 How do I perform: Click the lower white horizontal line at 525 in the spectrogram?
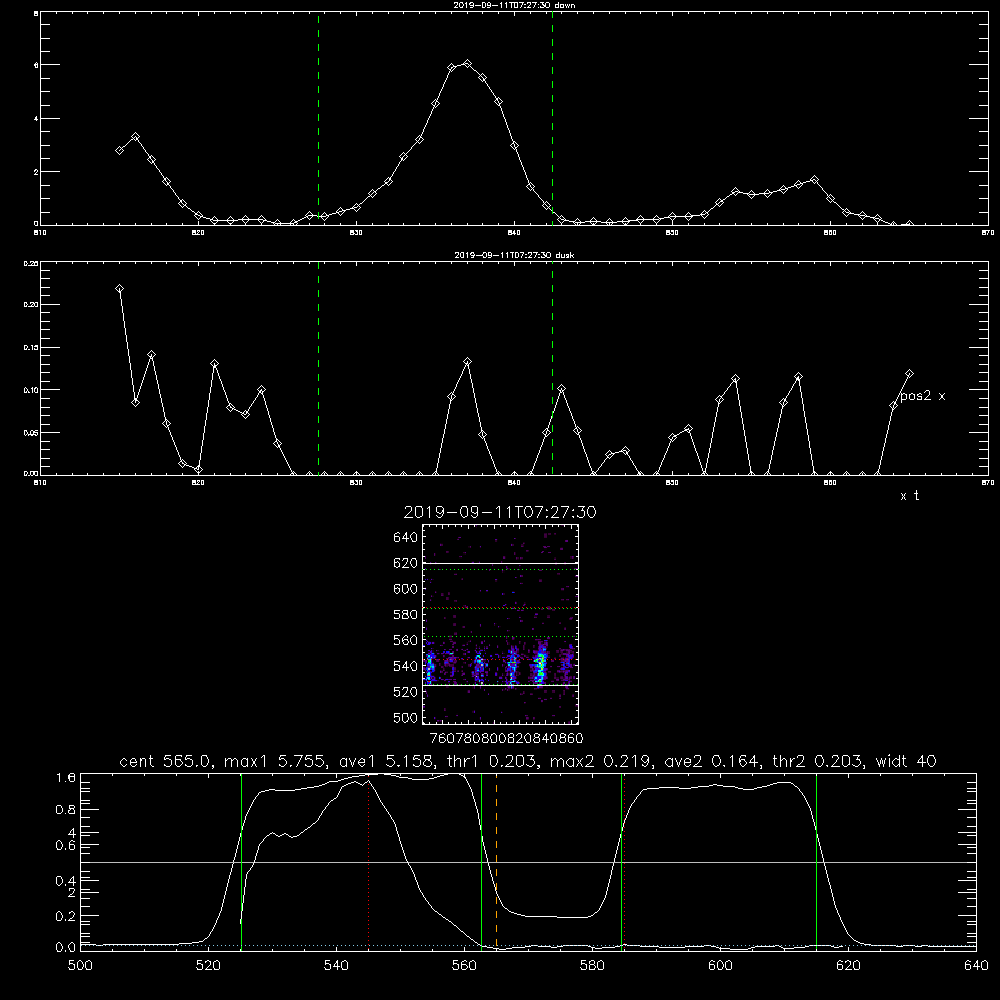point(501,685)
